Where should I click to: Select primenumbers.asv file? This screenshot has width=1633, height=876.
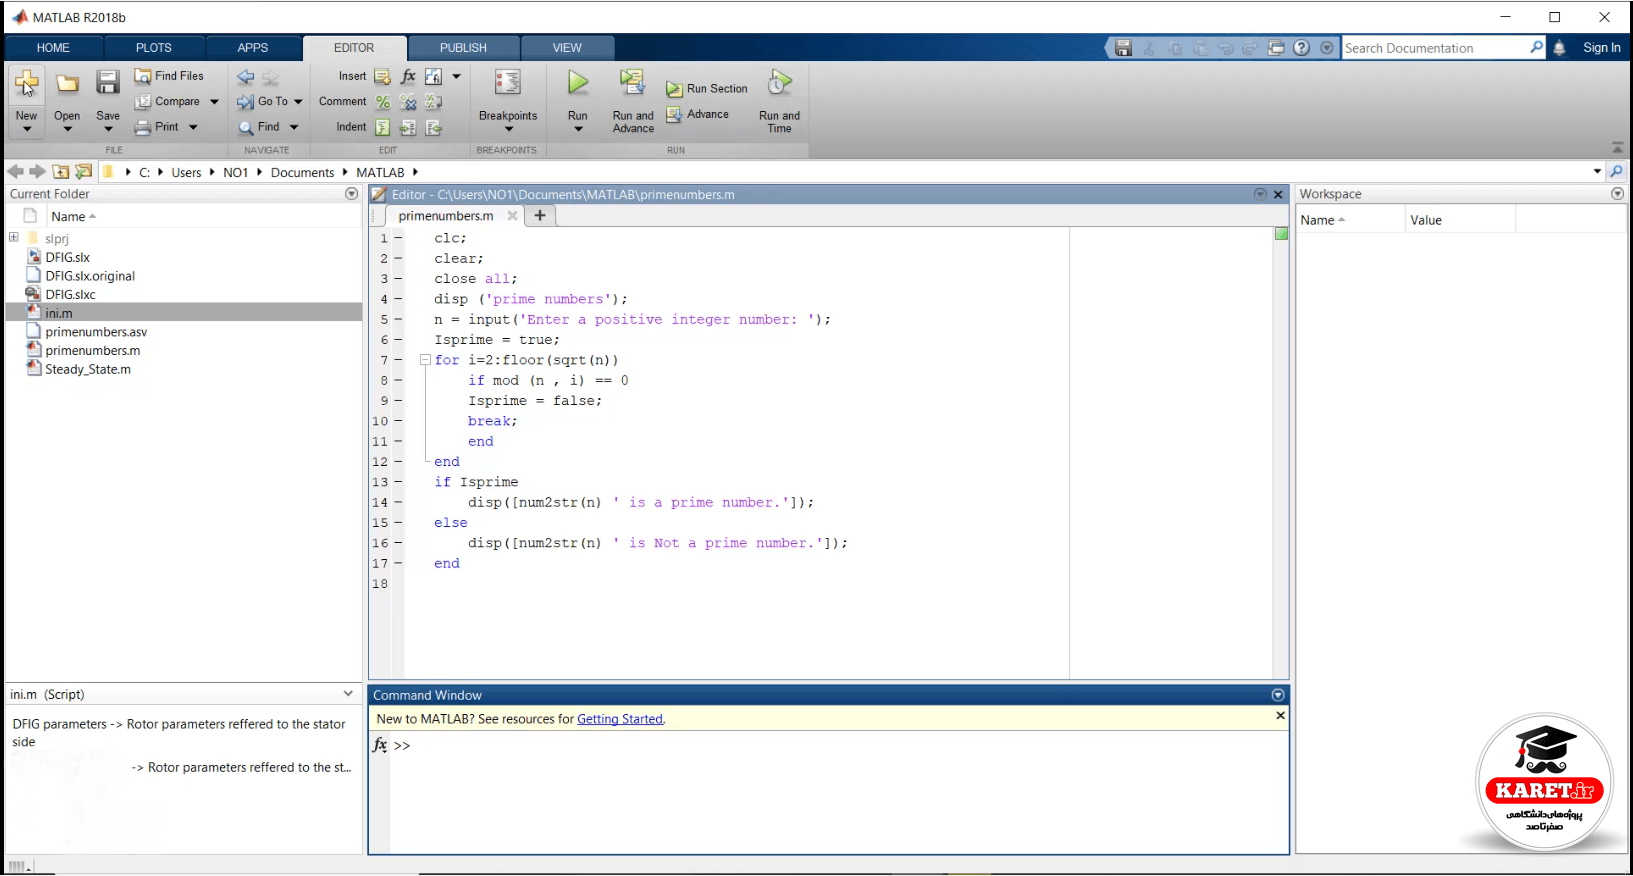click(x=96, y=332)
